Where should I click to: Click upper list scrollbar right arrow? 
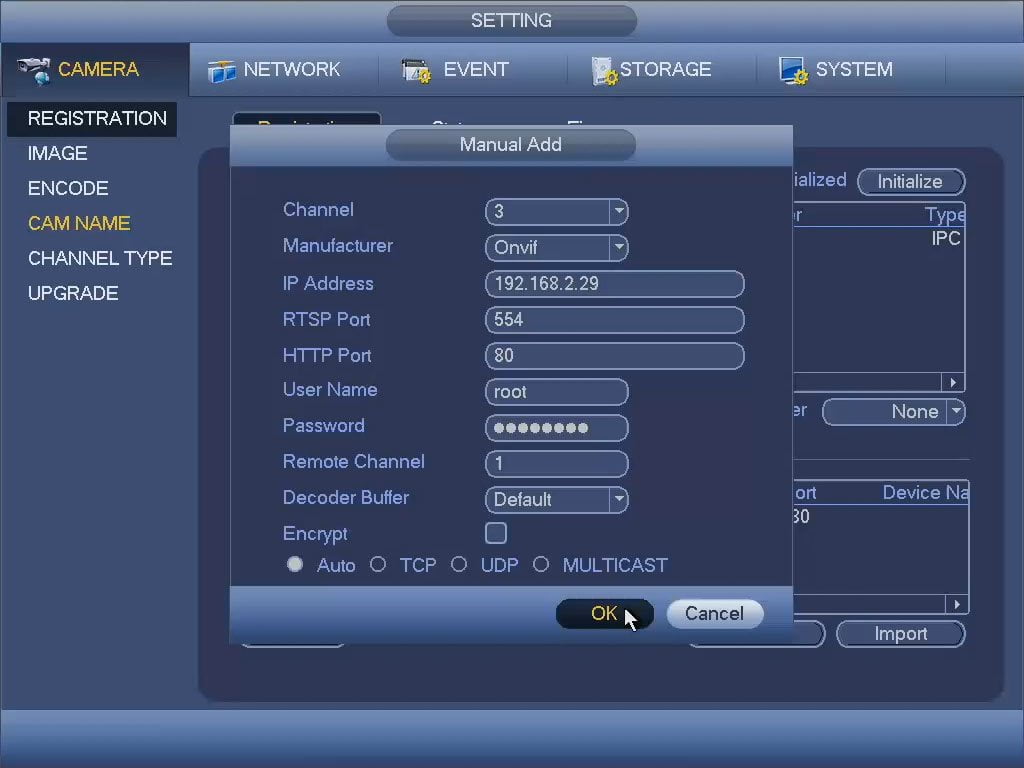coord(953,383)
